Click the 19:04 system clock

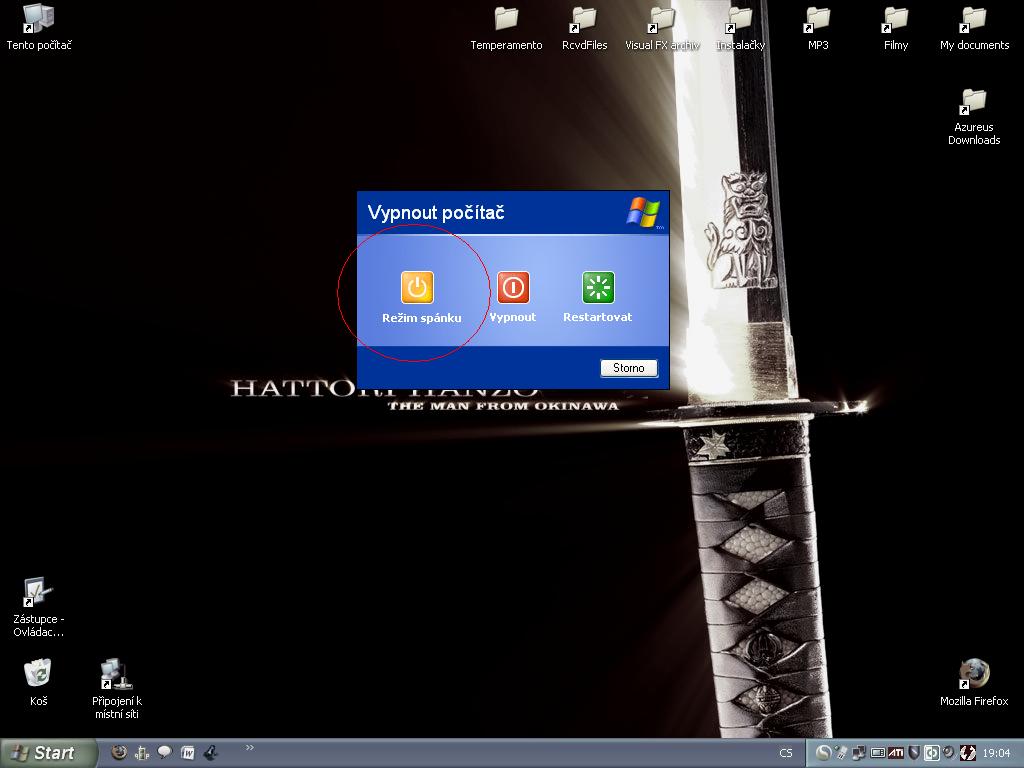997,753
